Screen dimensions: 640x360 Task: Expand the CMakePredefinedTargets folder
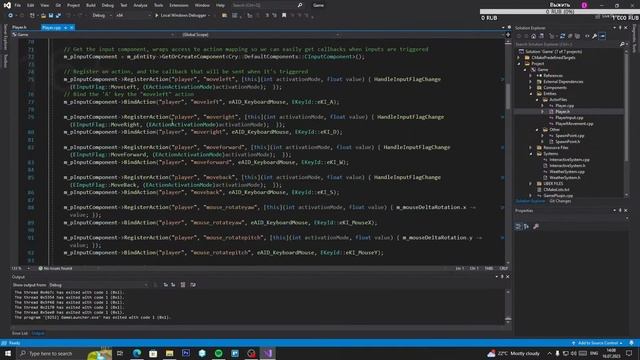[519, 58]
